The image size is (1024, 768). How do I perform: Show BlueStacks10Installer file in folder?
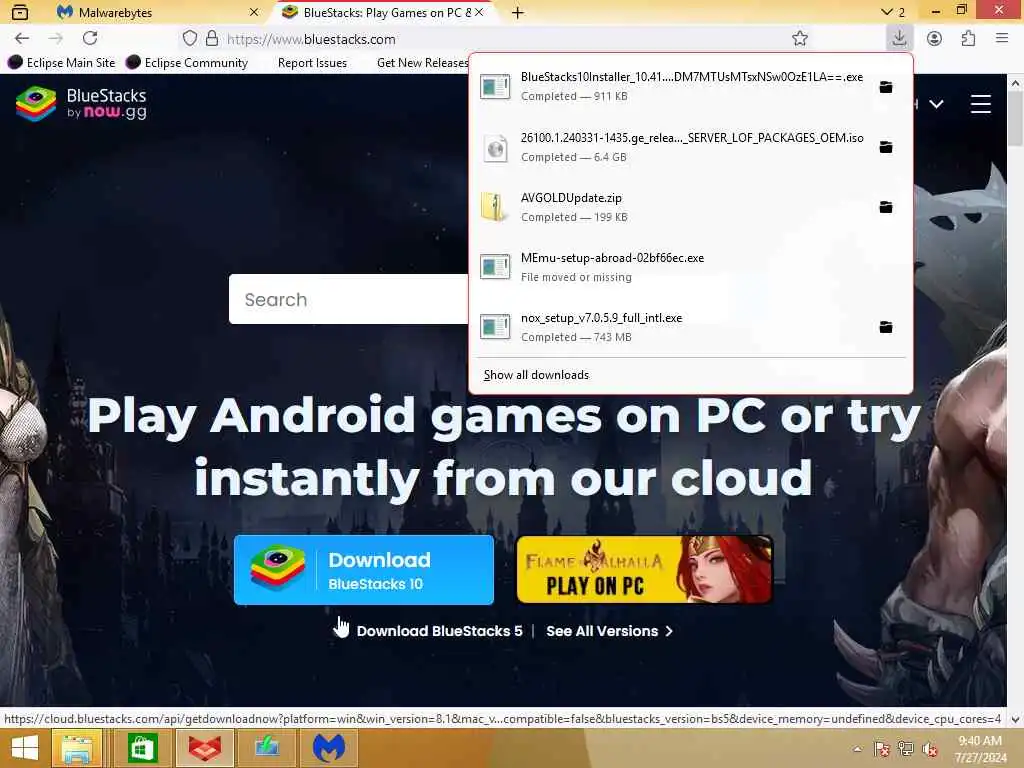pyautogui.click(x=886, y=87)
